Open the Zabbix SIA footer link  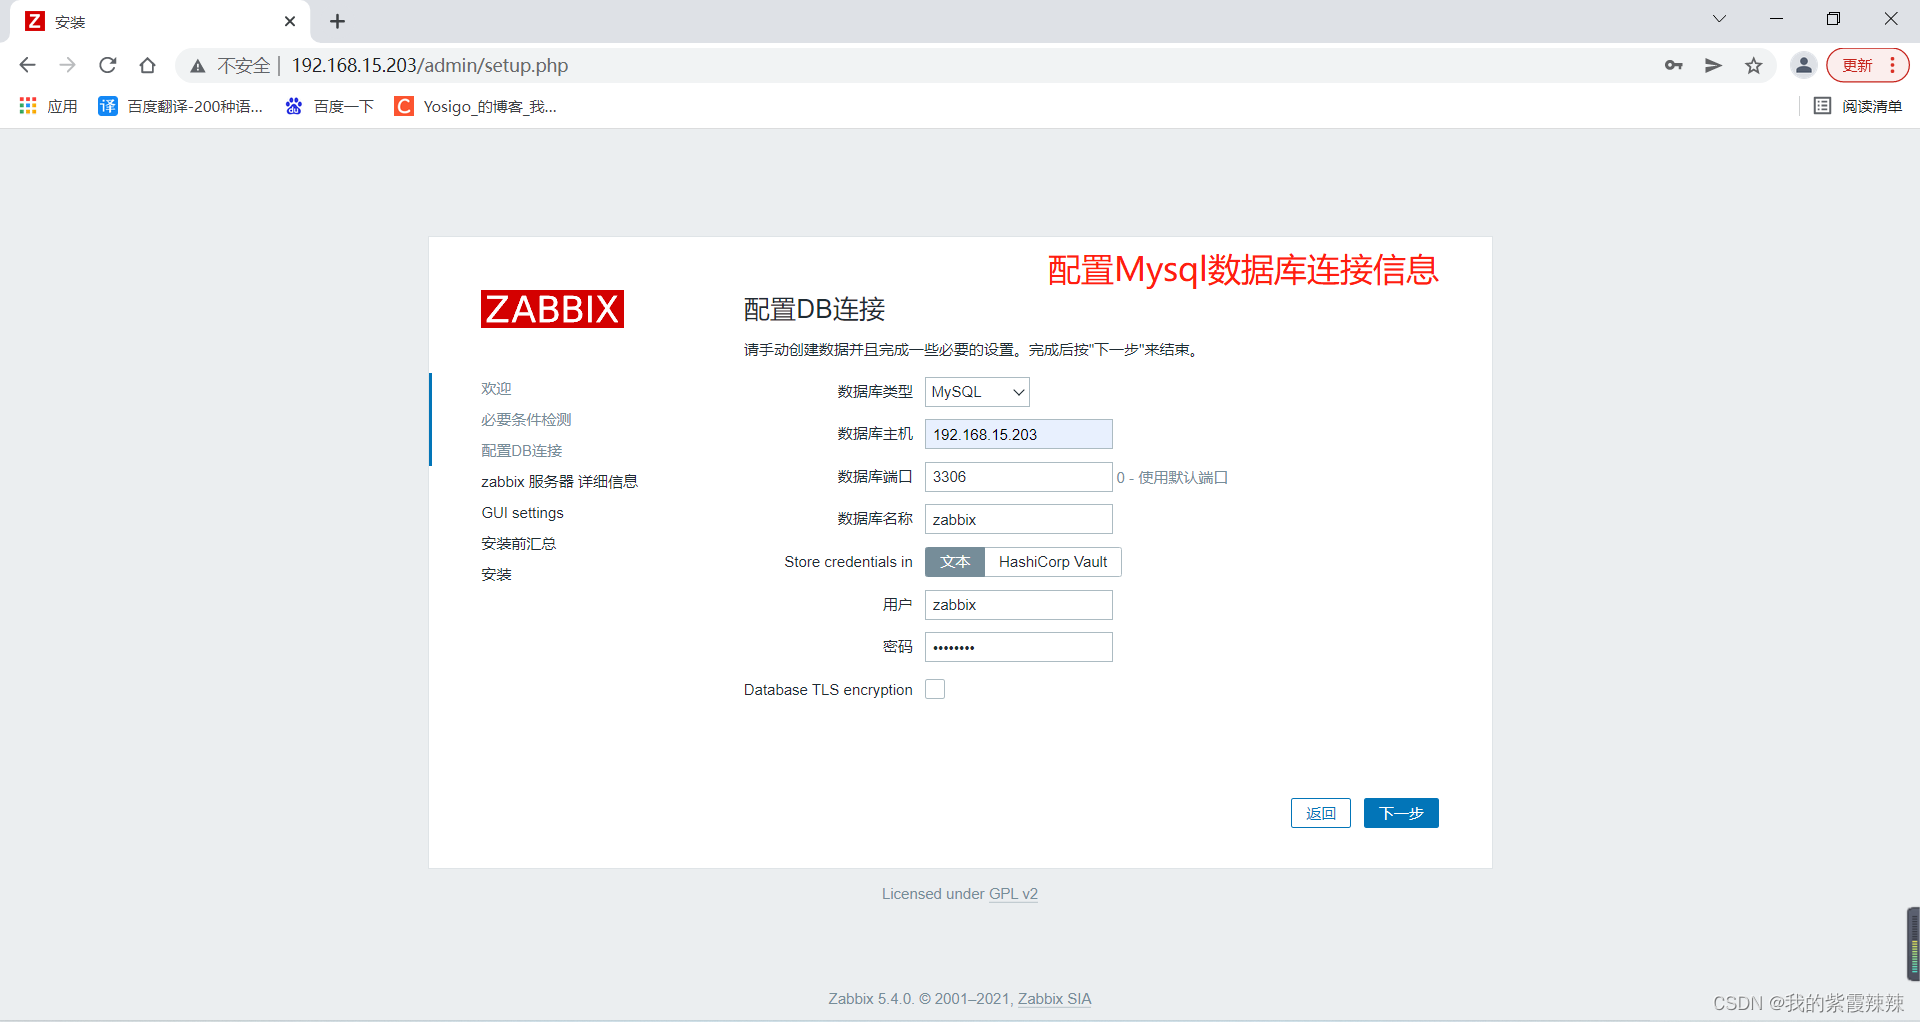point(1054,999)
